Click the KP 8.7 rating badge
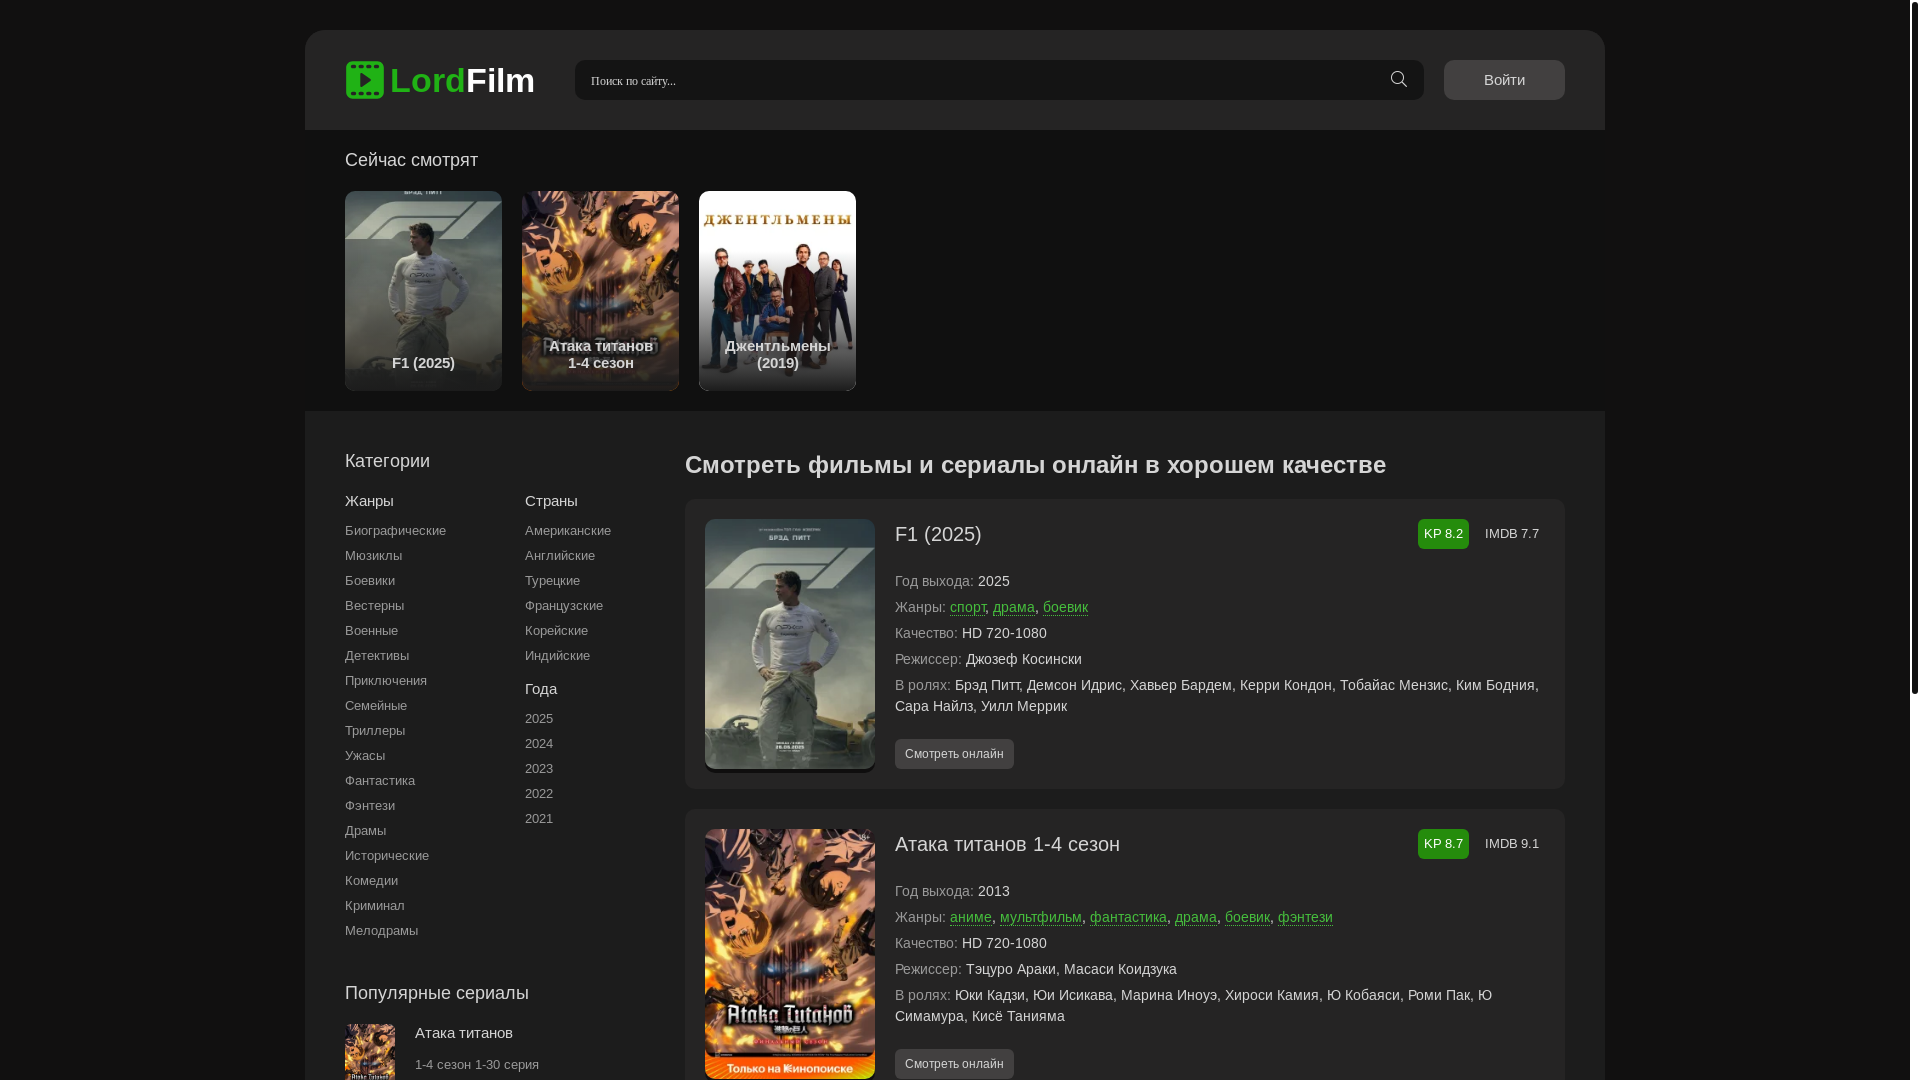1920x1080 pixels. pos(1442,844)
